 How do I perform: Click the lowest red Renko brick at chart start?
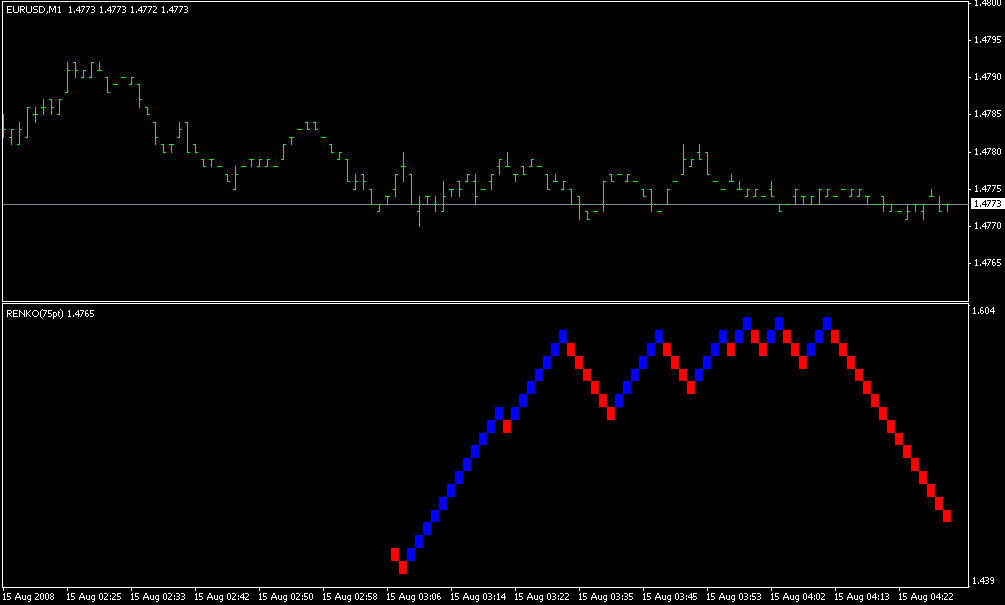coord(403,567)
